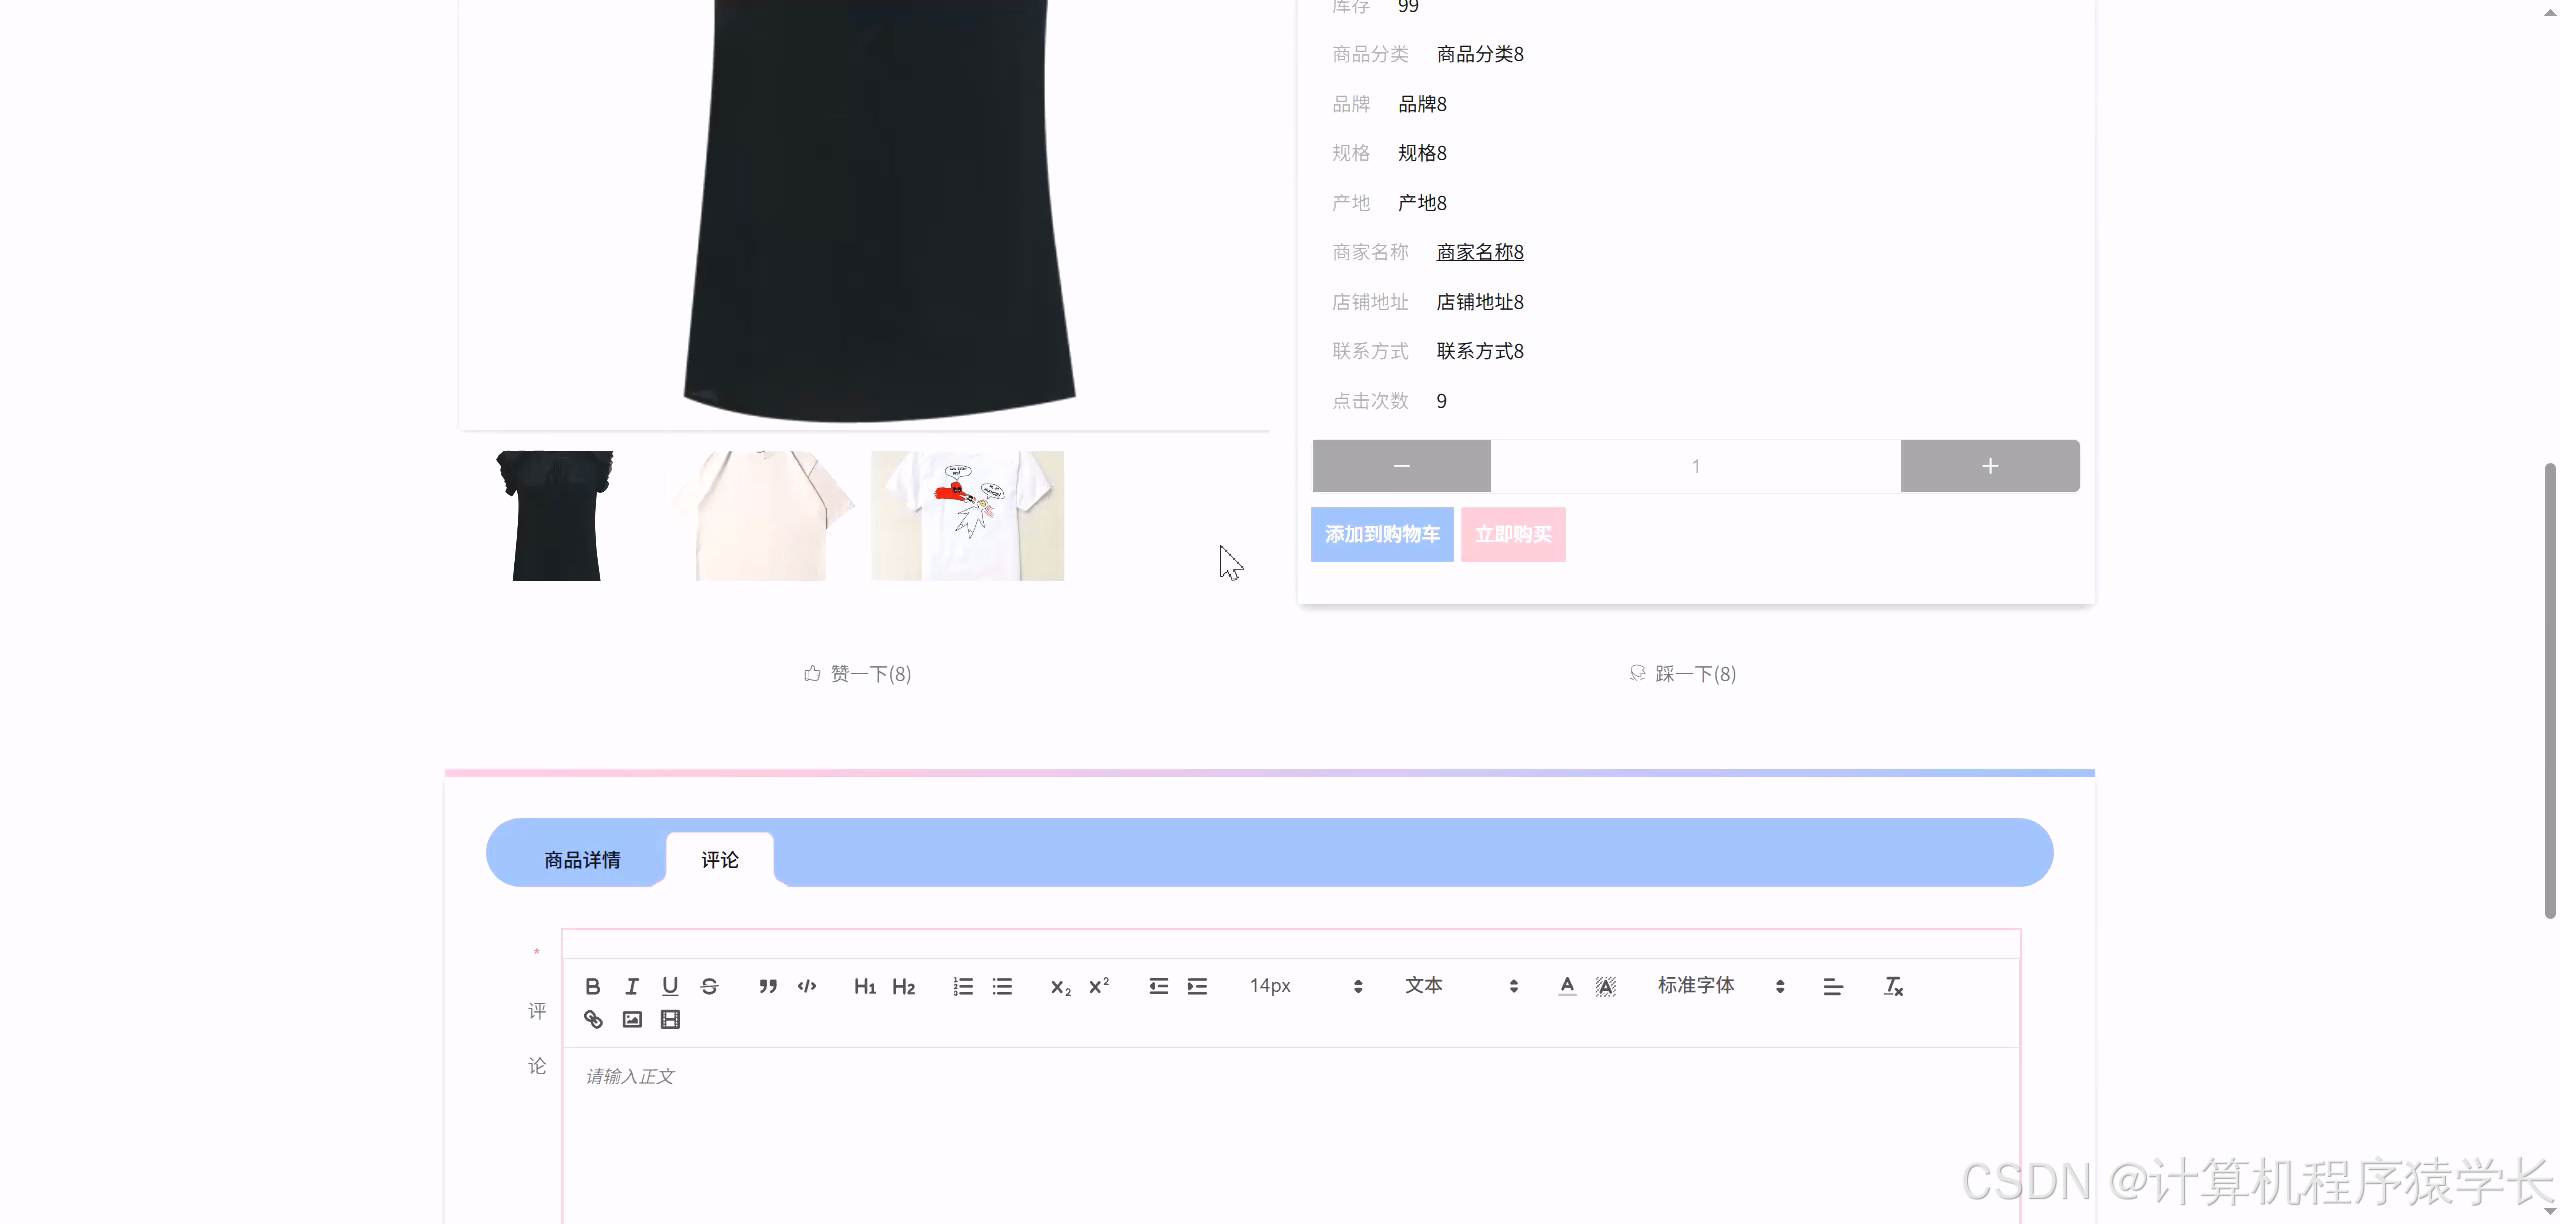
Task: Apply superscript formatting
Action: pyautogui.click(x=1098, y=986)
